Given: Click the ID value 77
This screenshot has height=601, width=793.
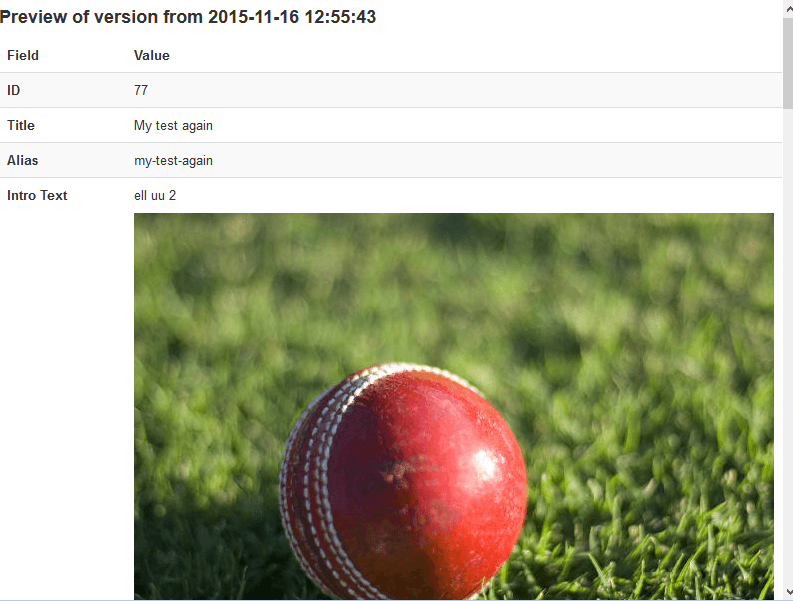Looking at the screenshot, I should click(x=141, y=90).
